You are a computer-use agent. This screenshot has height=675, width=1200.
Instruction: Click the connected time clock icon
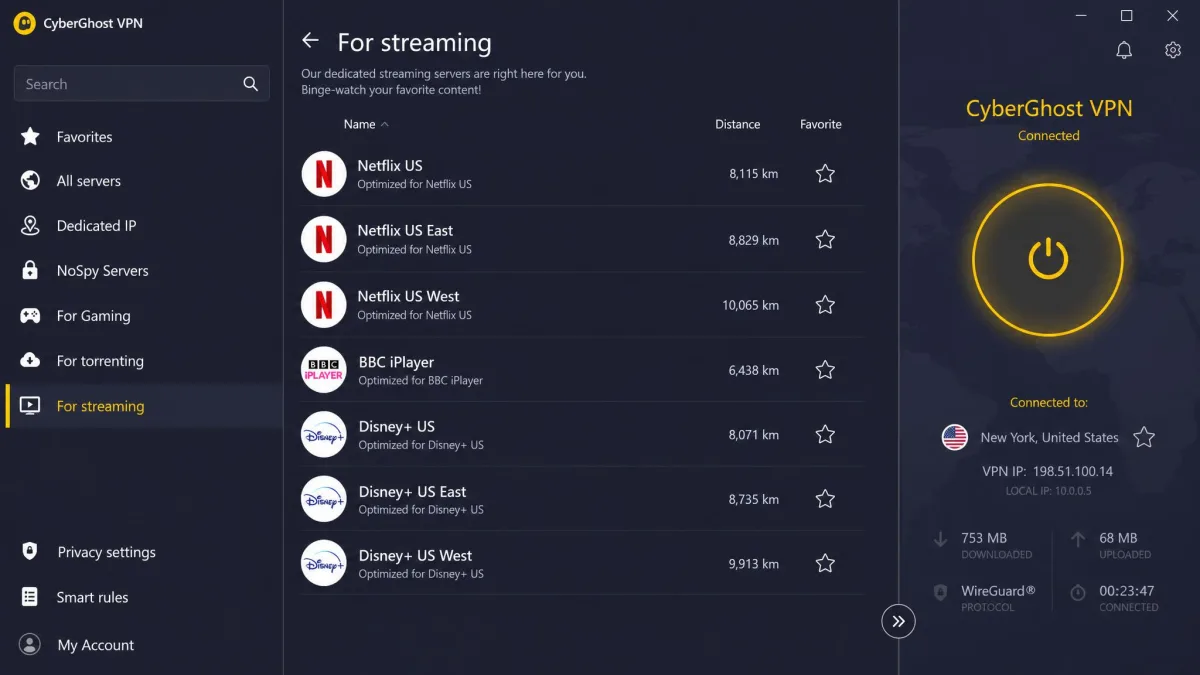point(1078,592)
